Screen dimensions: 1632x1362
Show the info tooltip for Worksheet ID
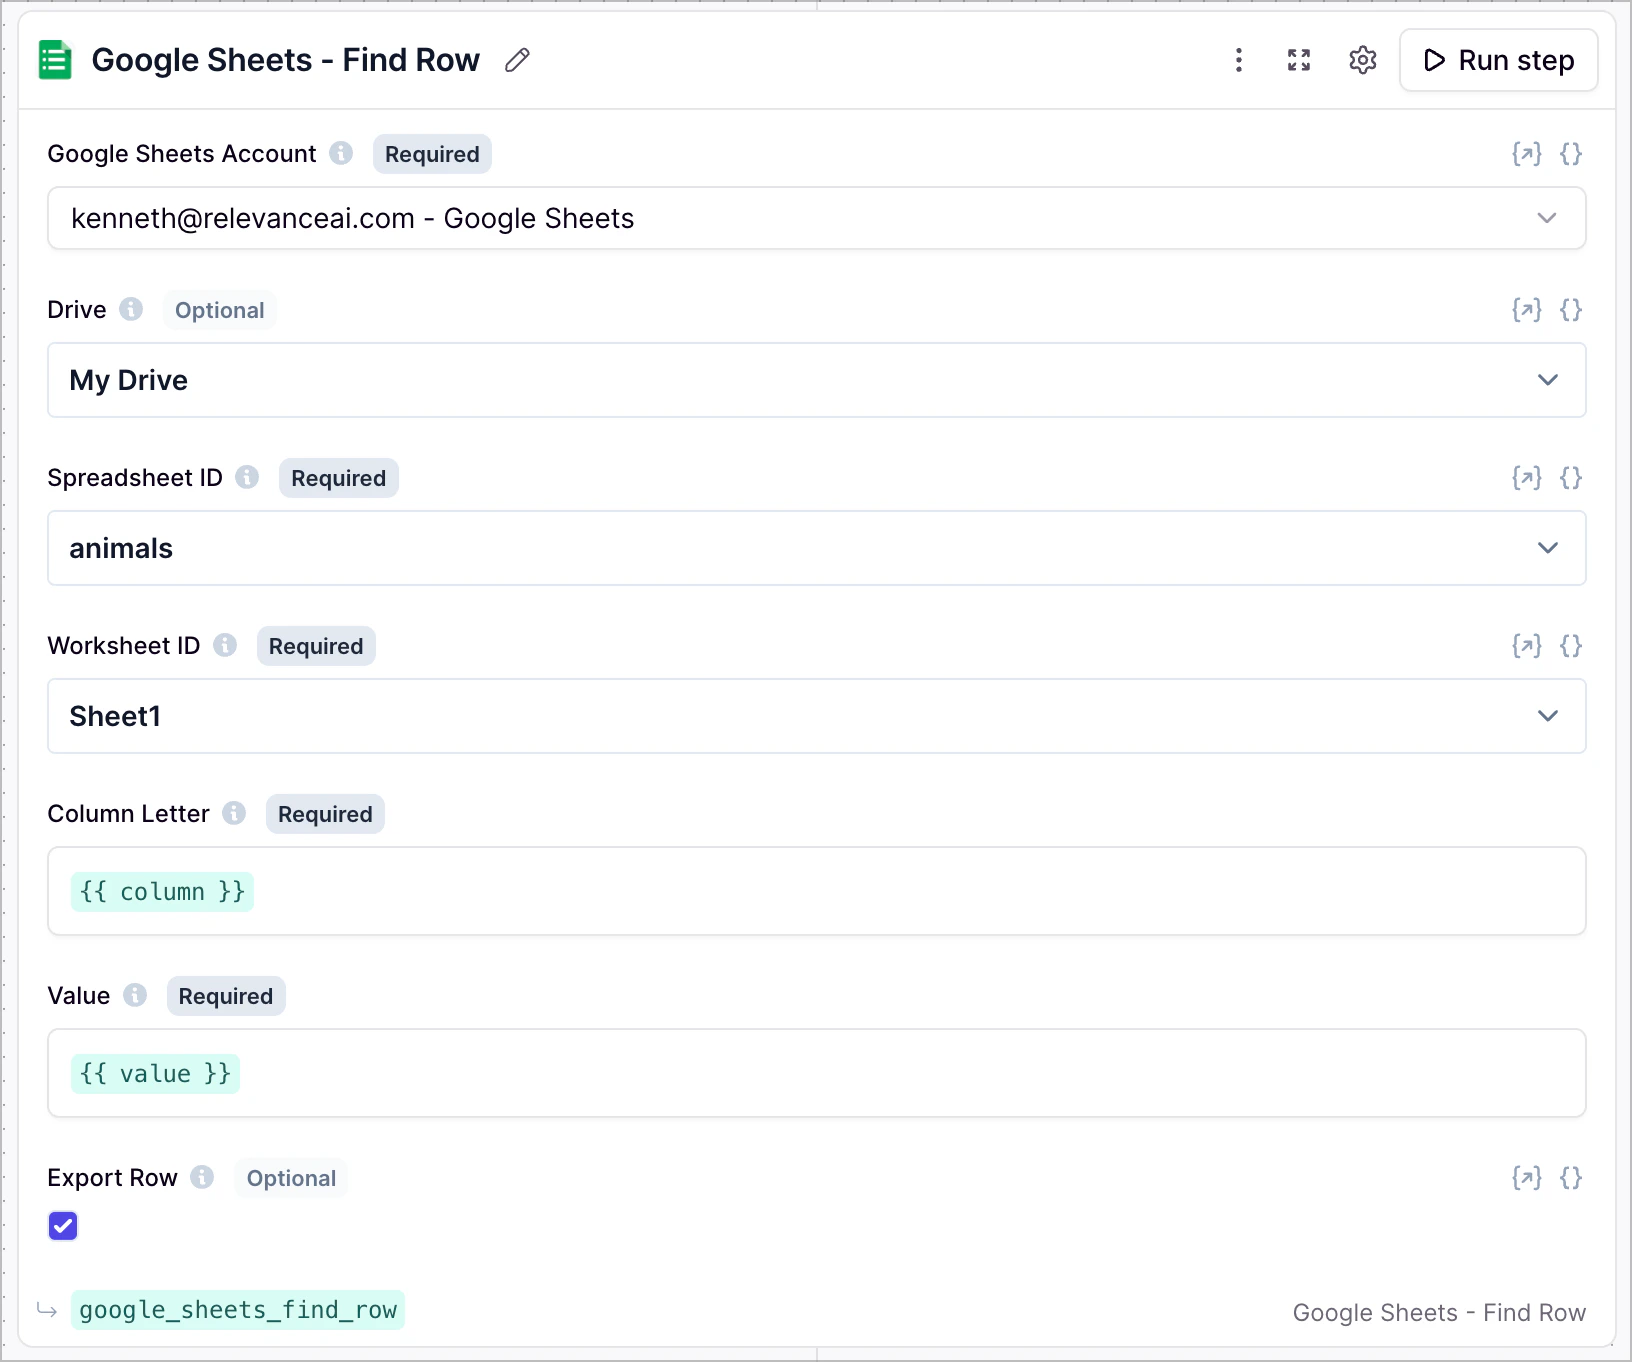click(x=226, y=645)
